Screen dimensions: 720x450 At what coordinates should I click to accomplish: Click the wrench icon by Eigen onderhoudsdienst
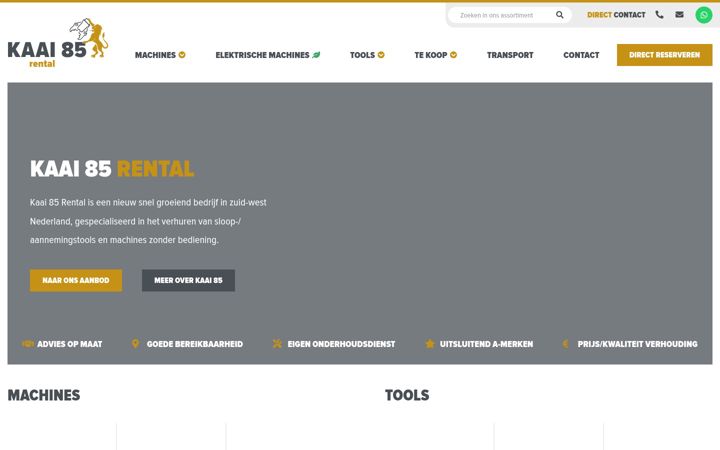277,343
